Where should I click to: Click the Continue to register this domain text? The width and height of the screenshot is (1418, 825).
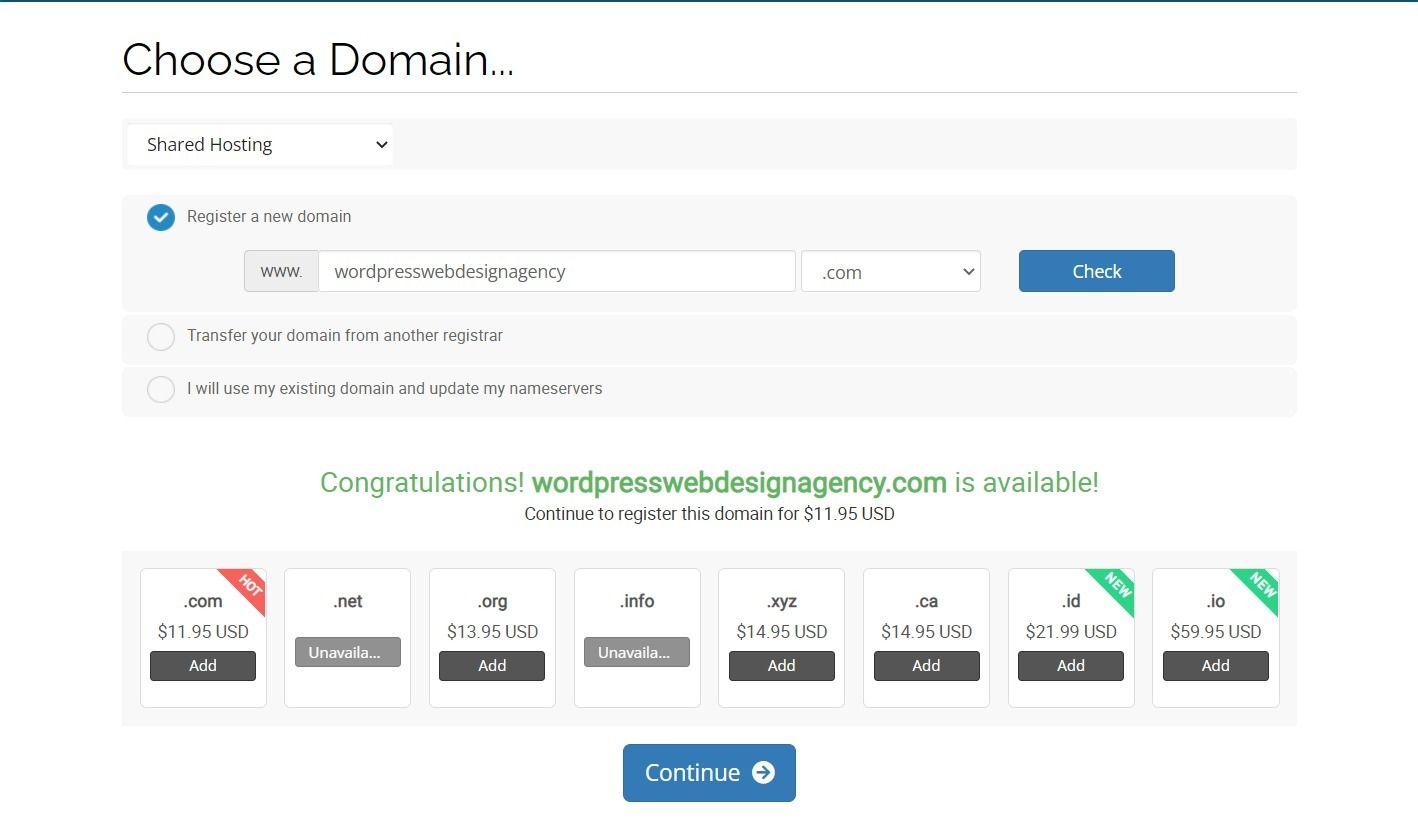(x=709, y=515)
